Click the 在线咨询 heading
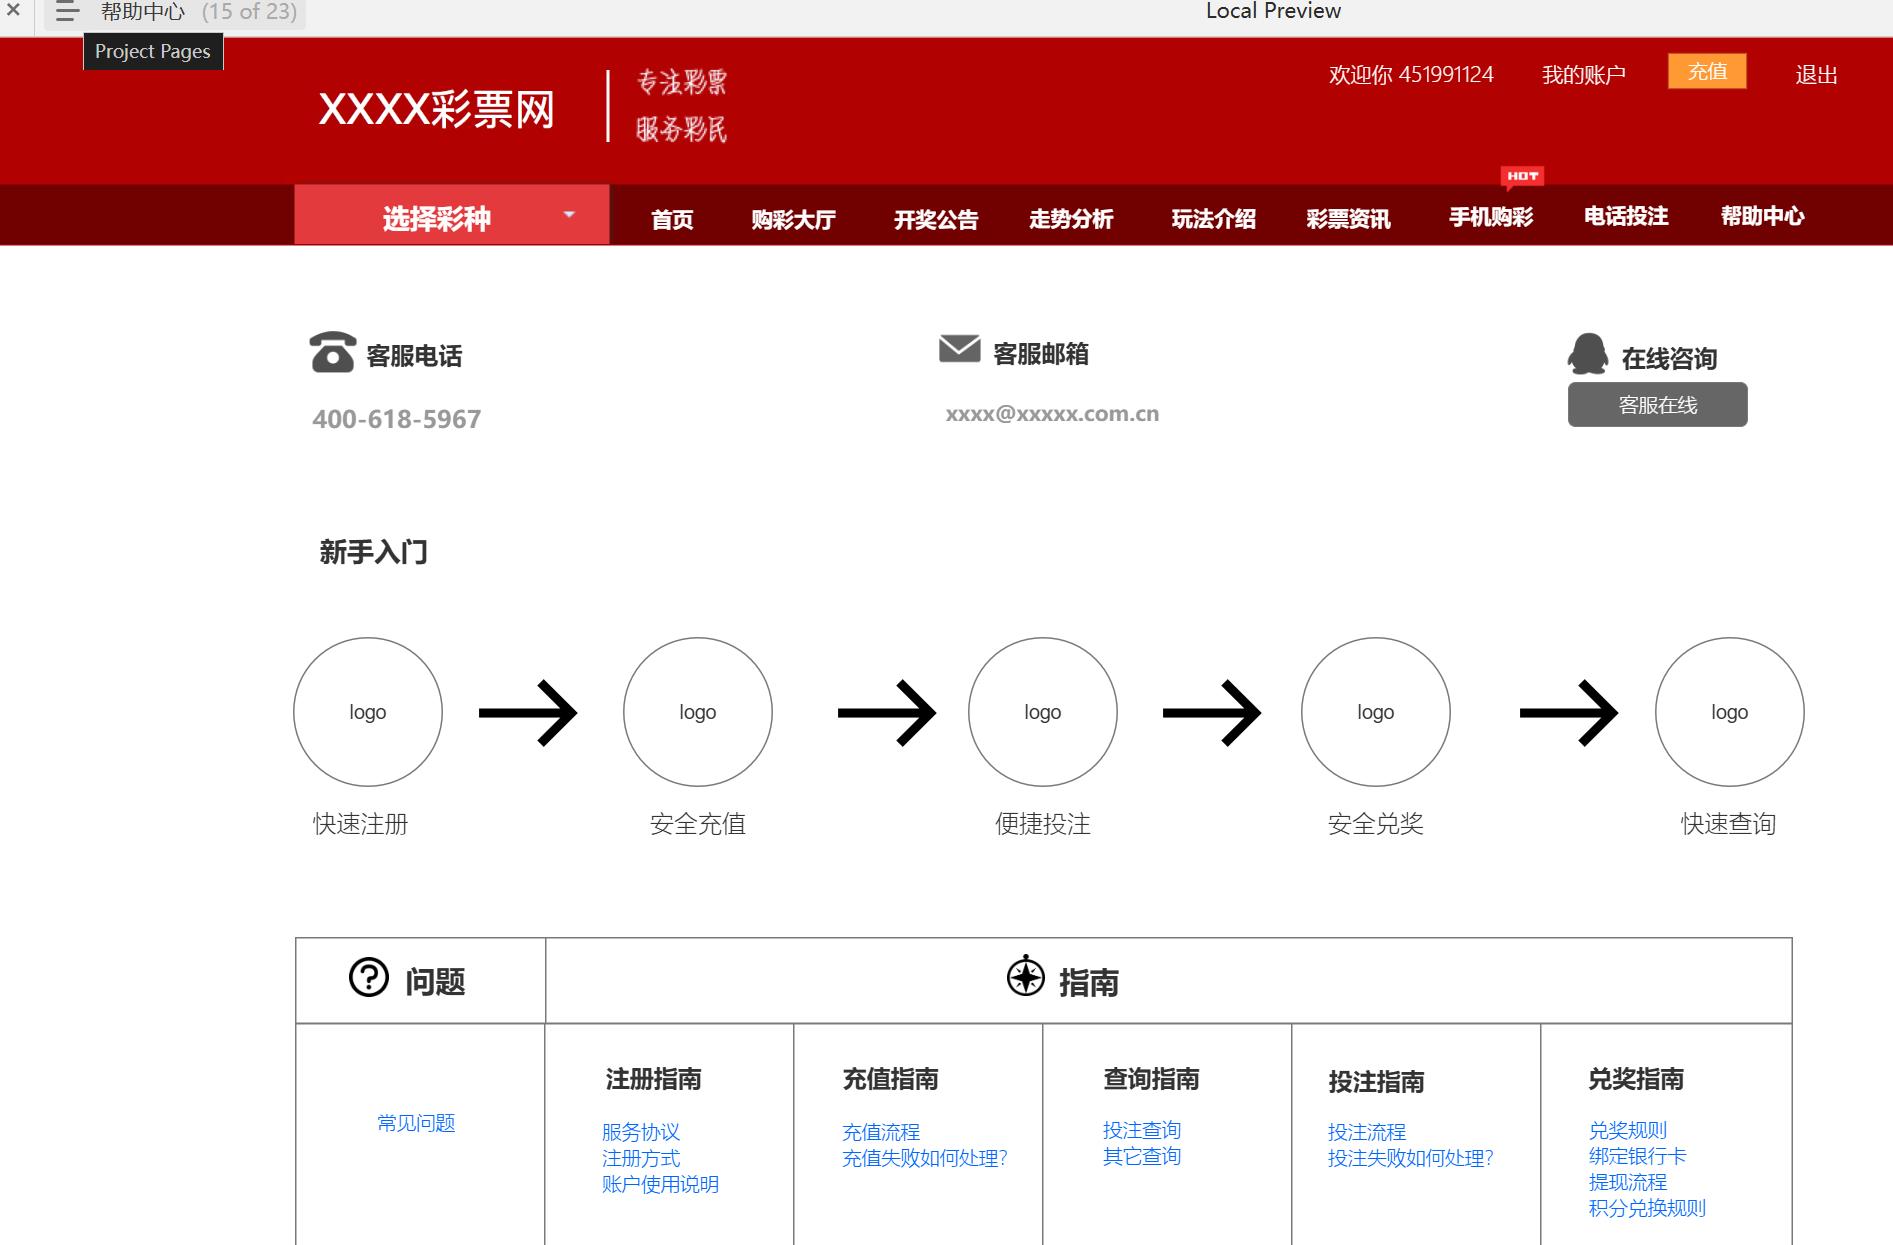Image resolution: width=1893 pixels, height=1245 pixels. click(1669, 359)
